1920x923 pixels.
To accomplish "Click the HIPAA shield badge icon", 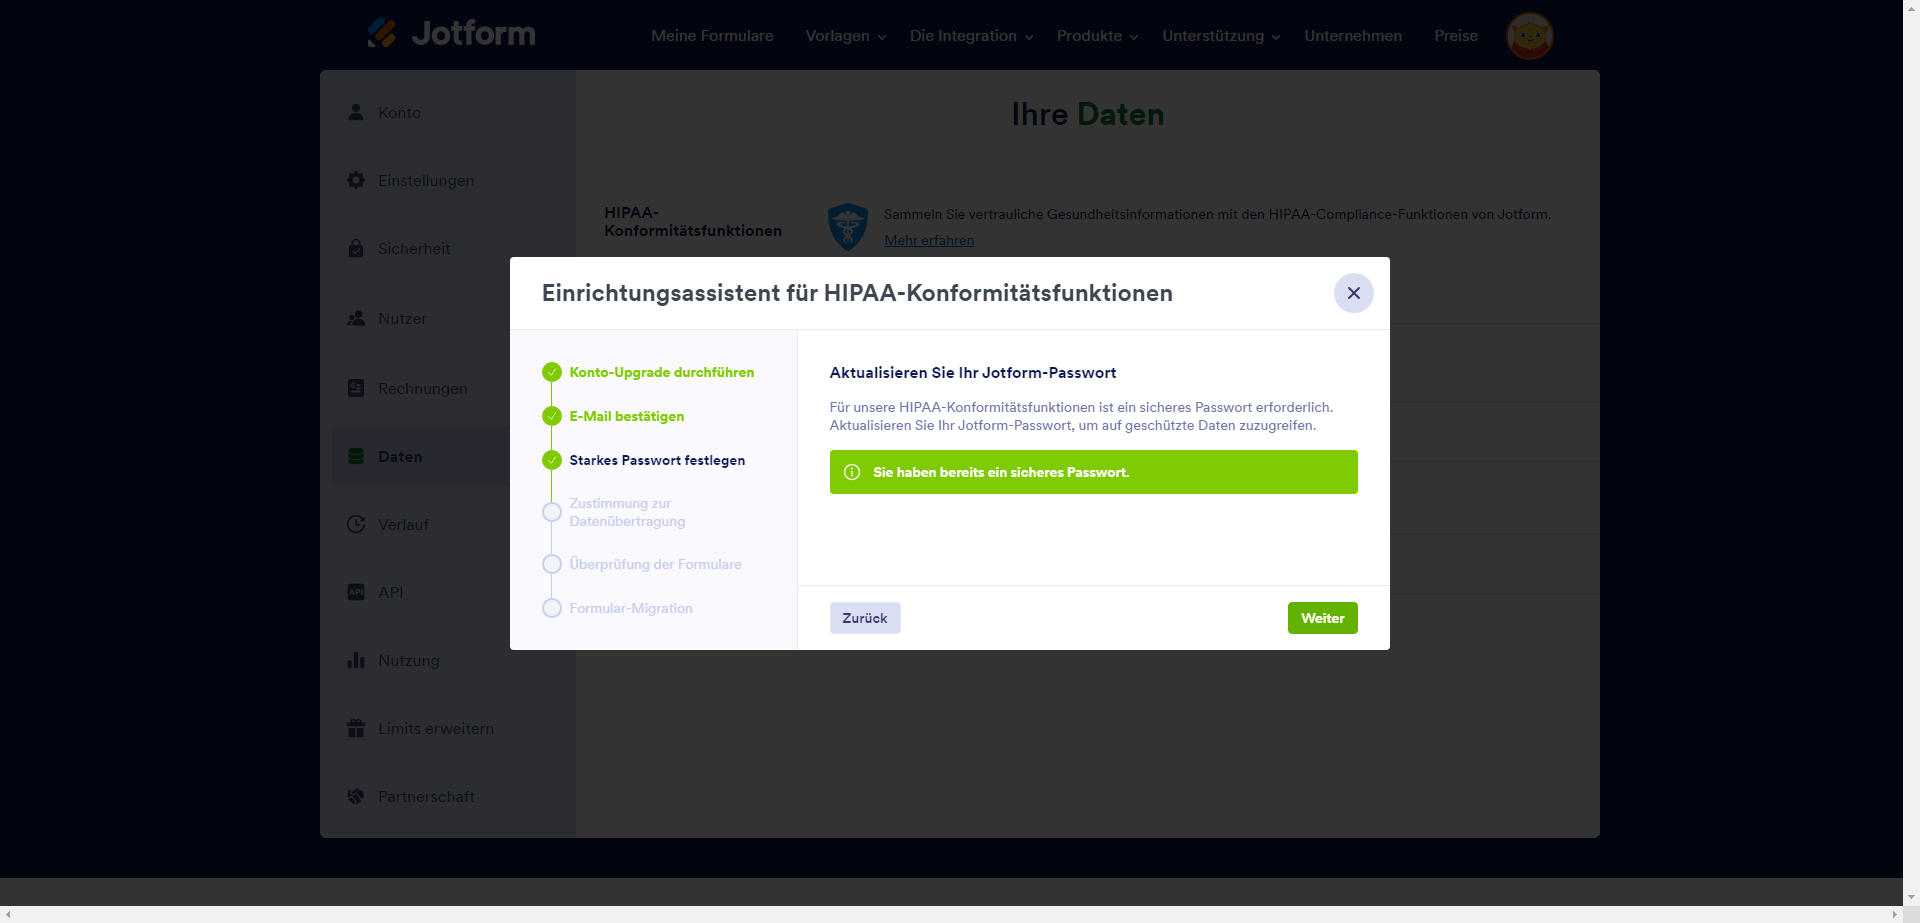I will click(x=848, y=227).
